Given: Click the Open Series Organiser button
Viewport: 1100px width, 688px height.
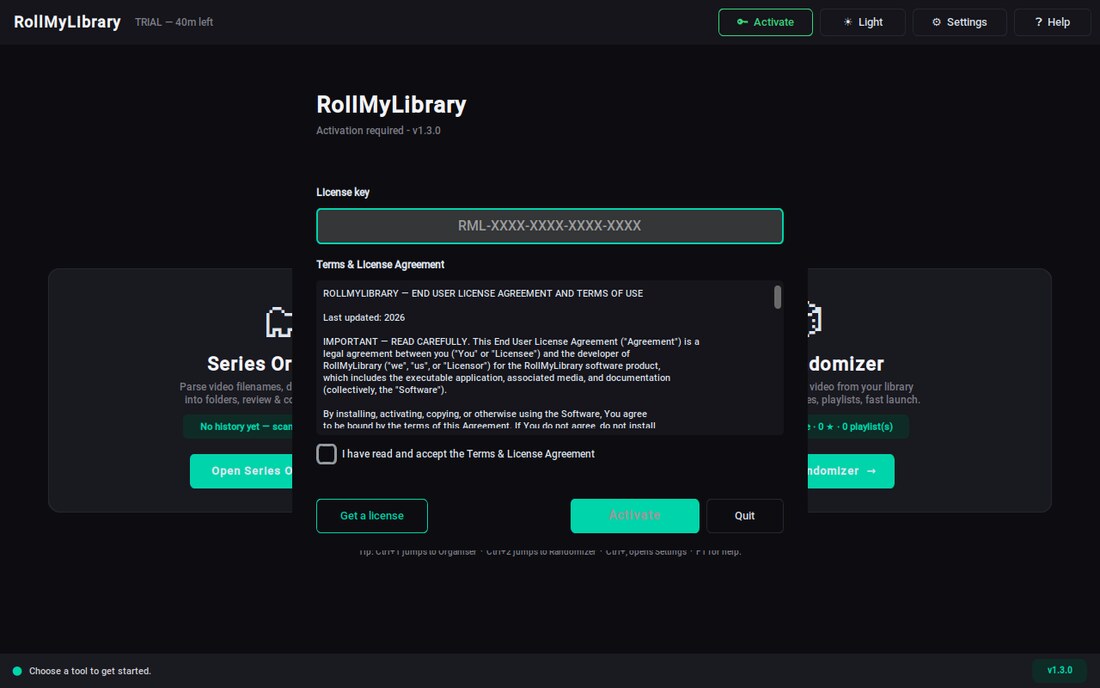Looking at the screenshot, I should (x=241, y=471).
